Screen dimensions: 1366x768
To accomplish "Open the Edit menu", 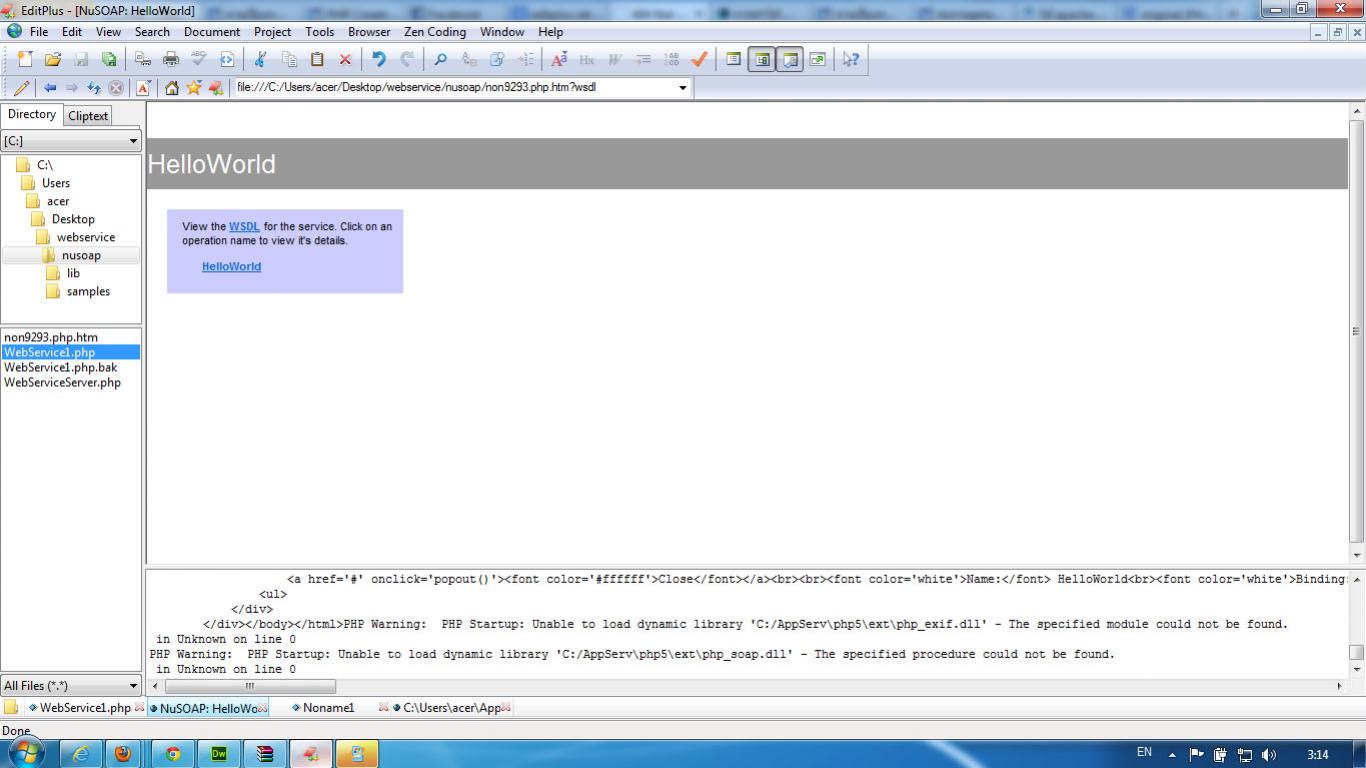I will [x=72, y=31].
